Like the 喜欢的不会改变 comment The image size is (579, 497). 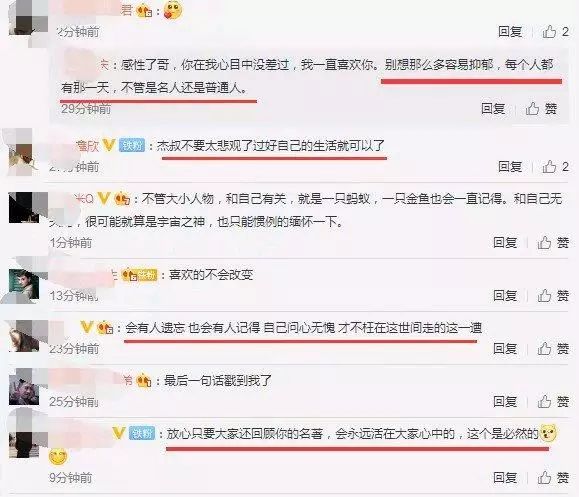(553, 295)
